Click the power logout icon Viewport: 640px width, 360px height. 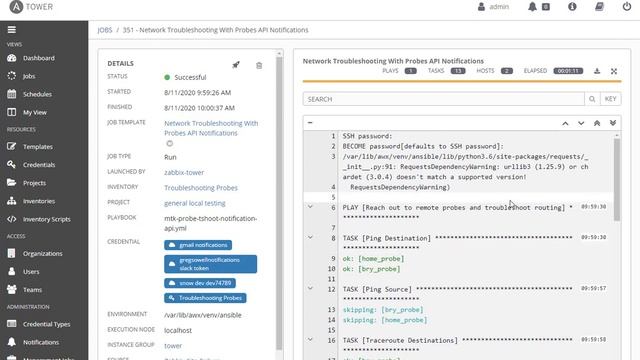point(627,7)
